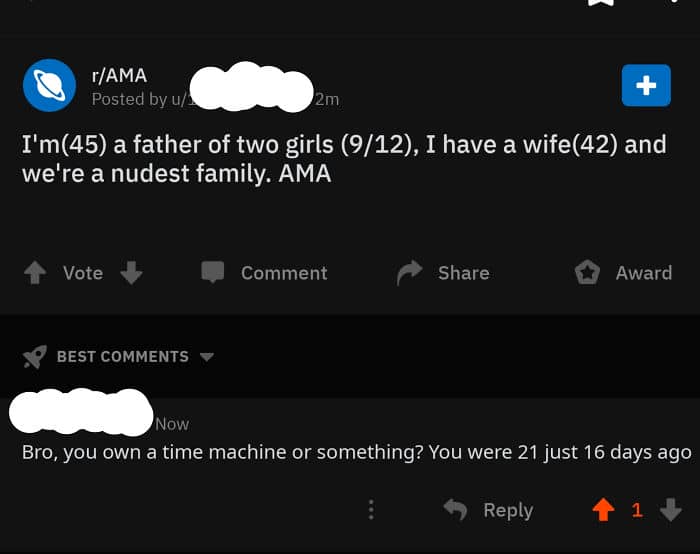The height and width of the screenshot is (554, 700).
Task: Open the comment's three-dot options menu
Action: click(x=371, y=510)
